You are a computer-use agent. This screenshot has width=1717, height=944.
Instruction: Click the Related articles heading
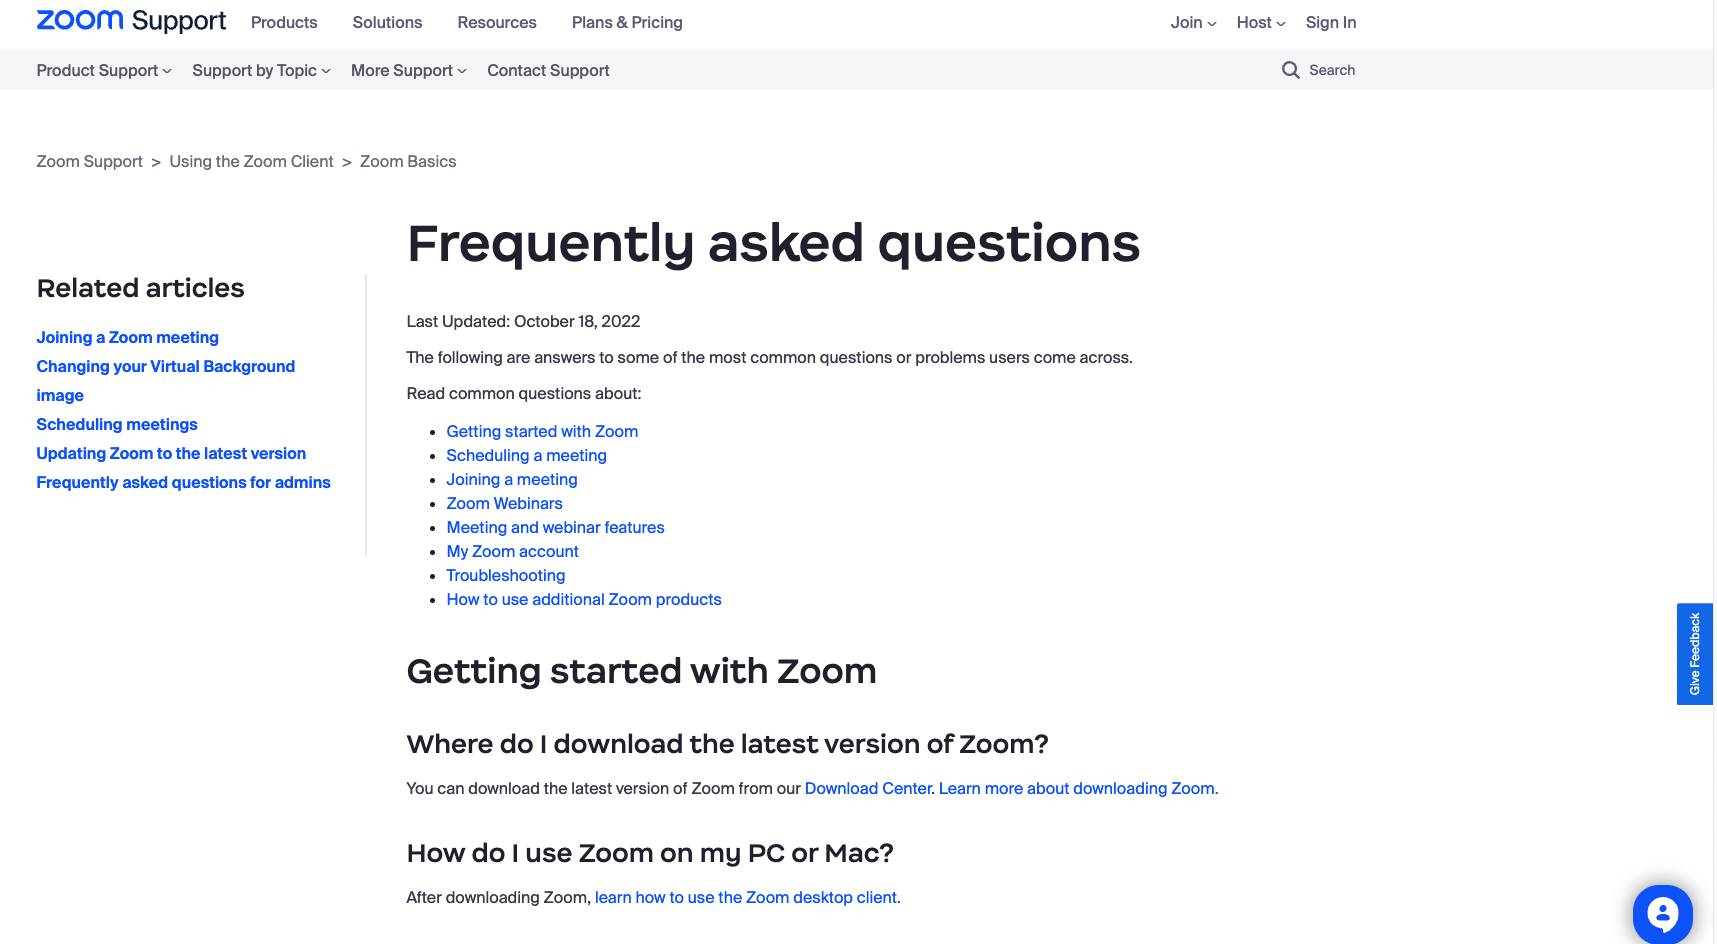[140, 288]
